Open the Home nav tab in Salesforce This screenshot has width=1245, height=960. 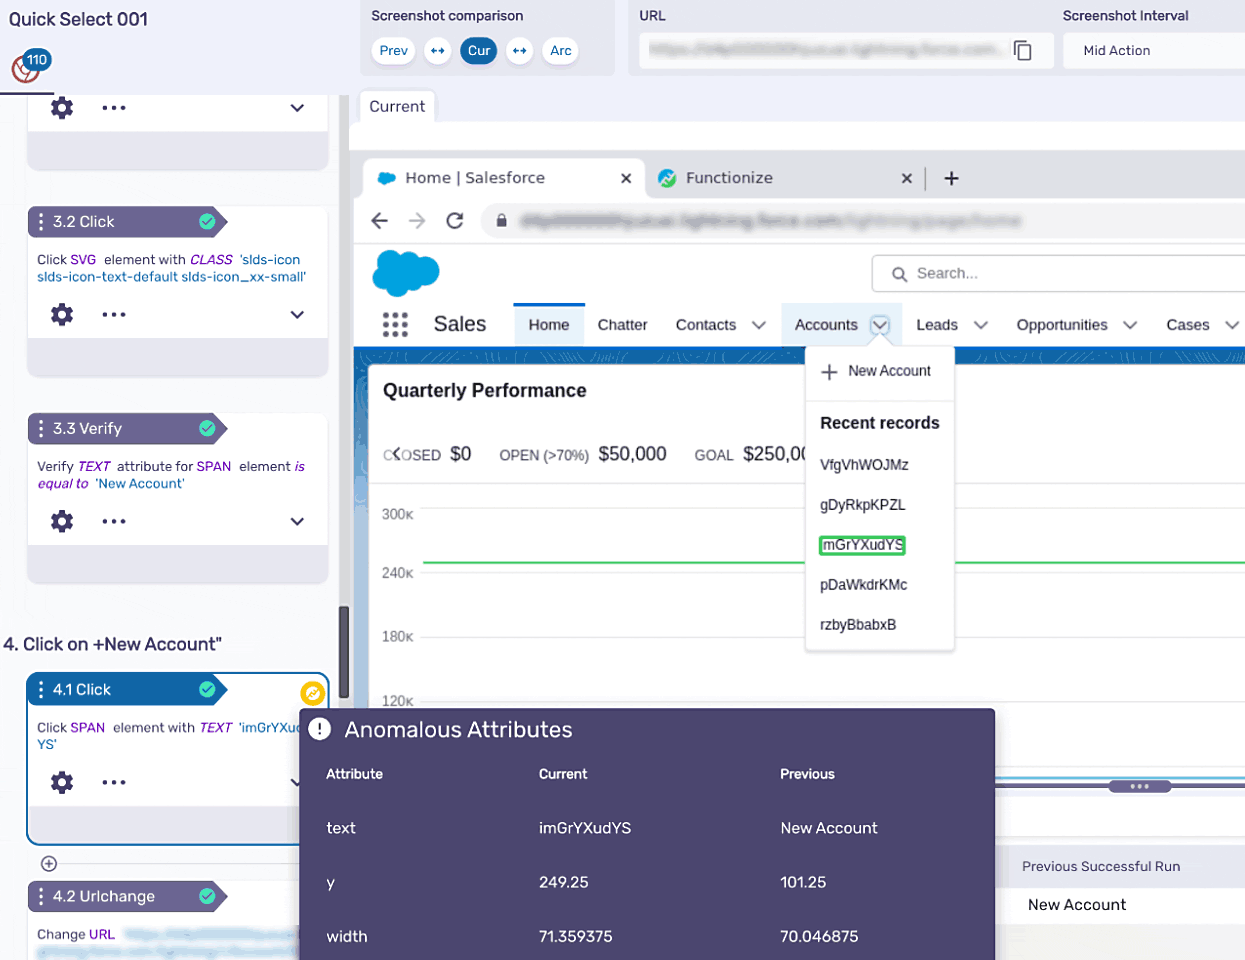pos(549,325)
